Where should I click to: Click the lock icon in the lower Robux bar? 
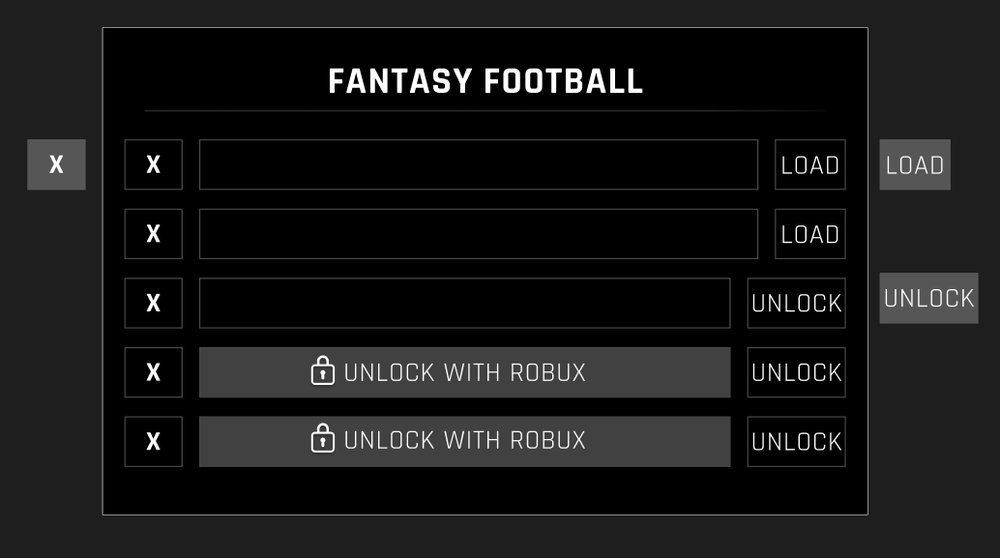(322, 439)
